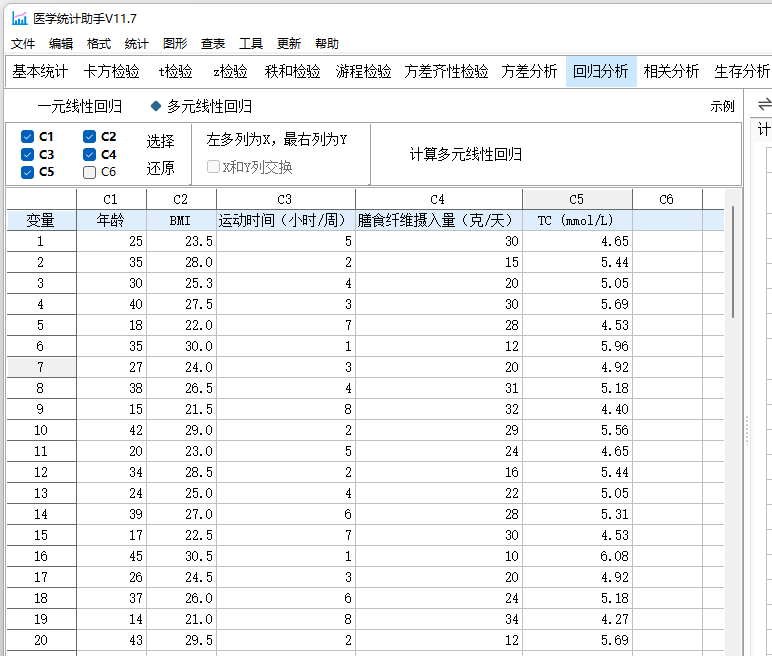
Task: Toggle the X和Y列交换 checkbox
Action: 213,166
